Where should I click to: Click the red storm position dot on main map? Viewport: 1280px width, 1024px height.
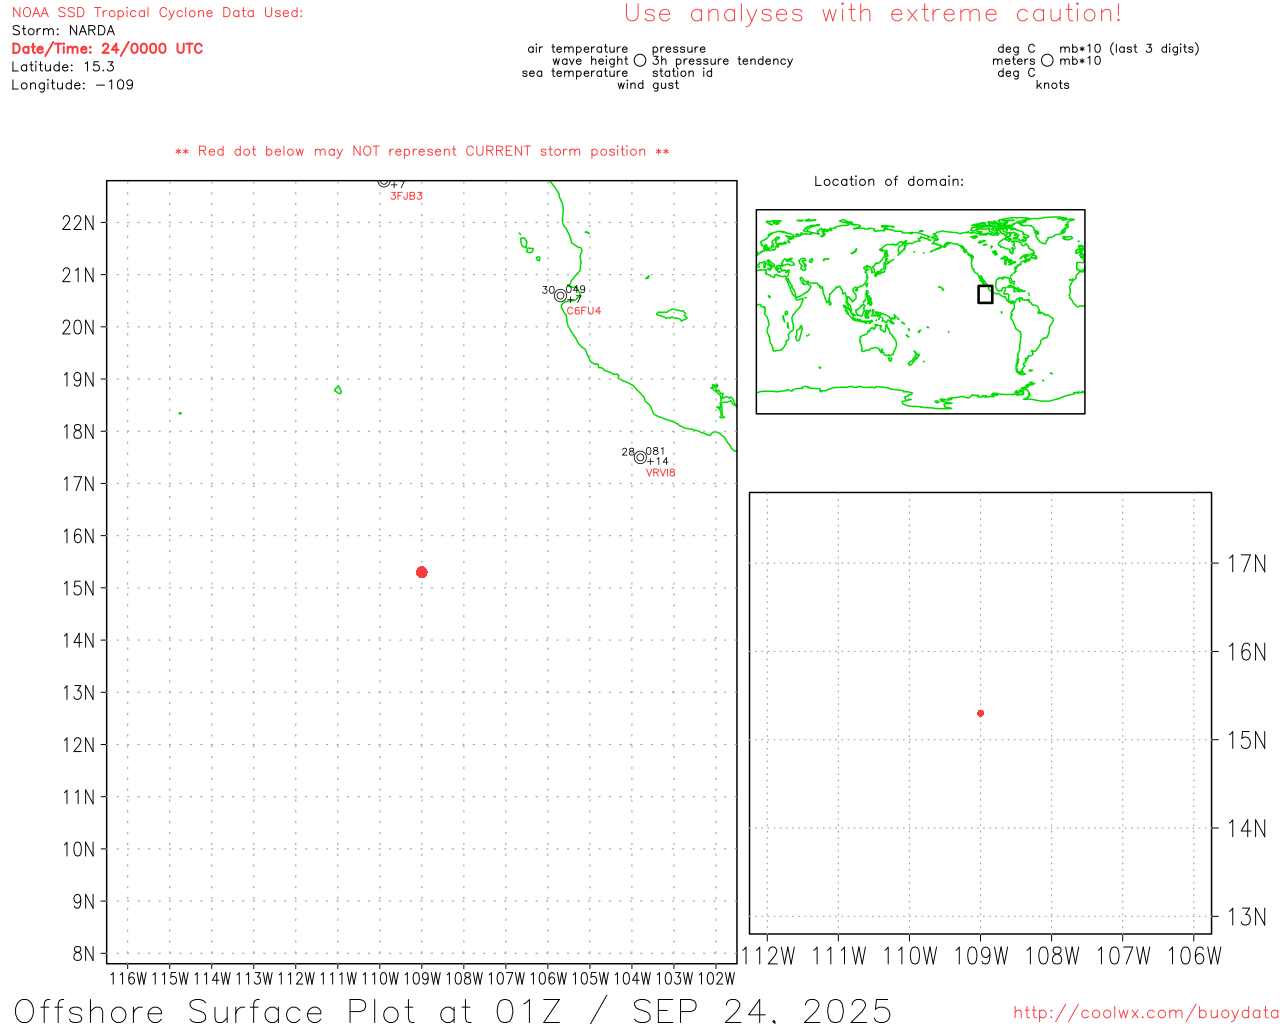(x=421, y=572)
